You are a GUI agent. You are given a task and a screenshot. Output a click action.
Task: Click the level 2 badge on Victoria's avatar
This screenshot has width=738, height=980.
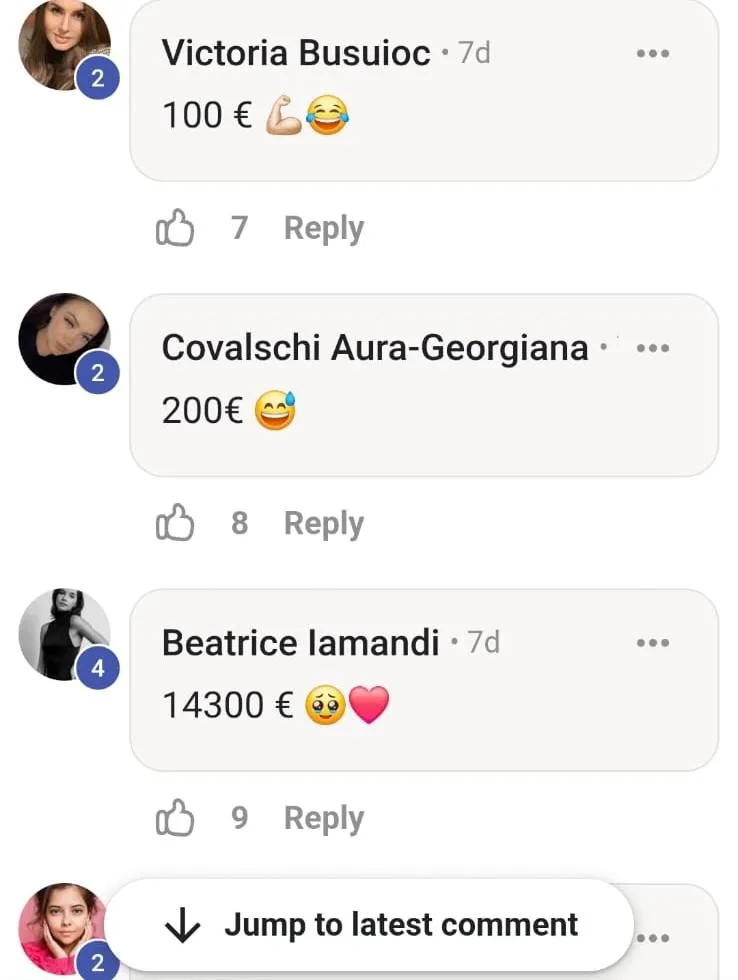click(x=98, y=79)
